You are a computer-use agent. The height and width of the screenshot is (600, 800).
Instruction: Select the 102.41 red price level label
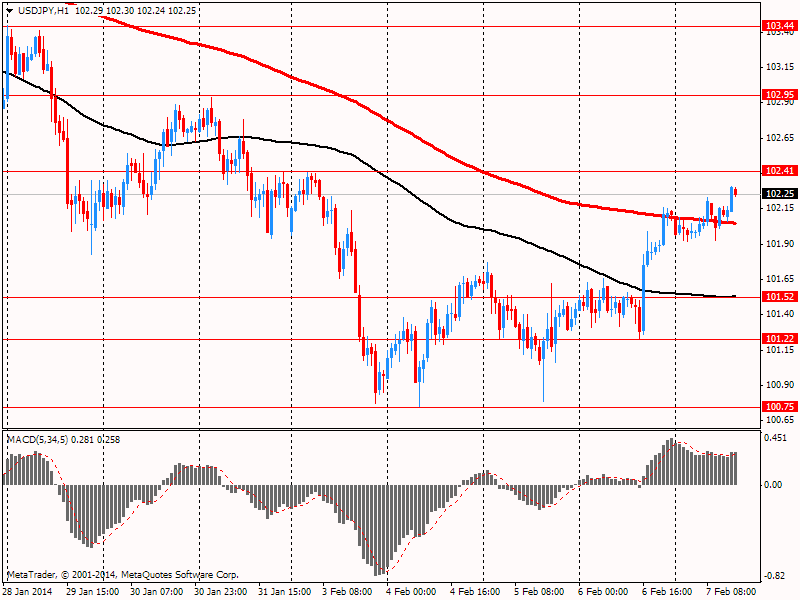(780, 170)
